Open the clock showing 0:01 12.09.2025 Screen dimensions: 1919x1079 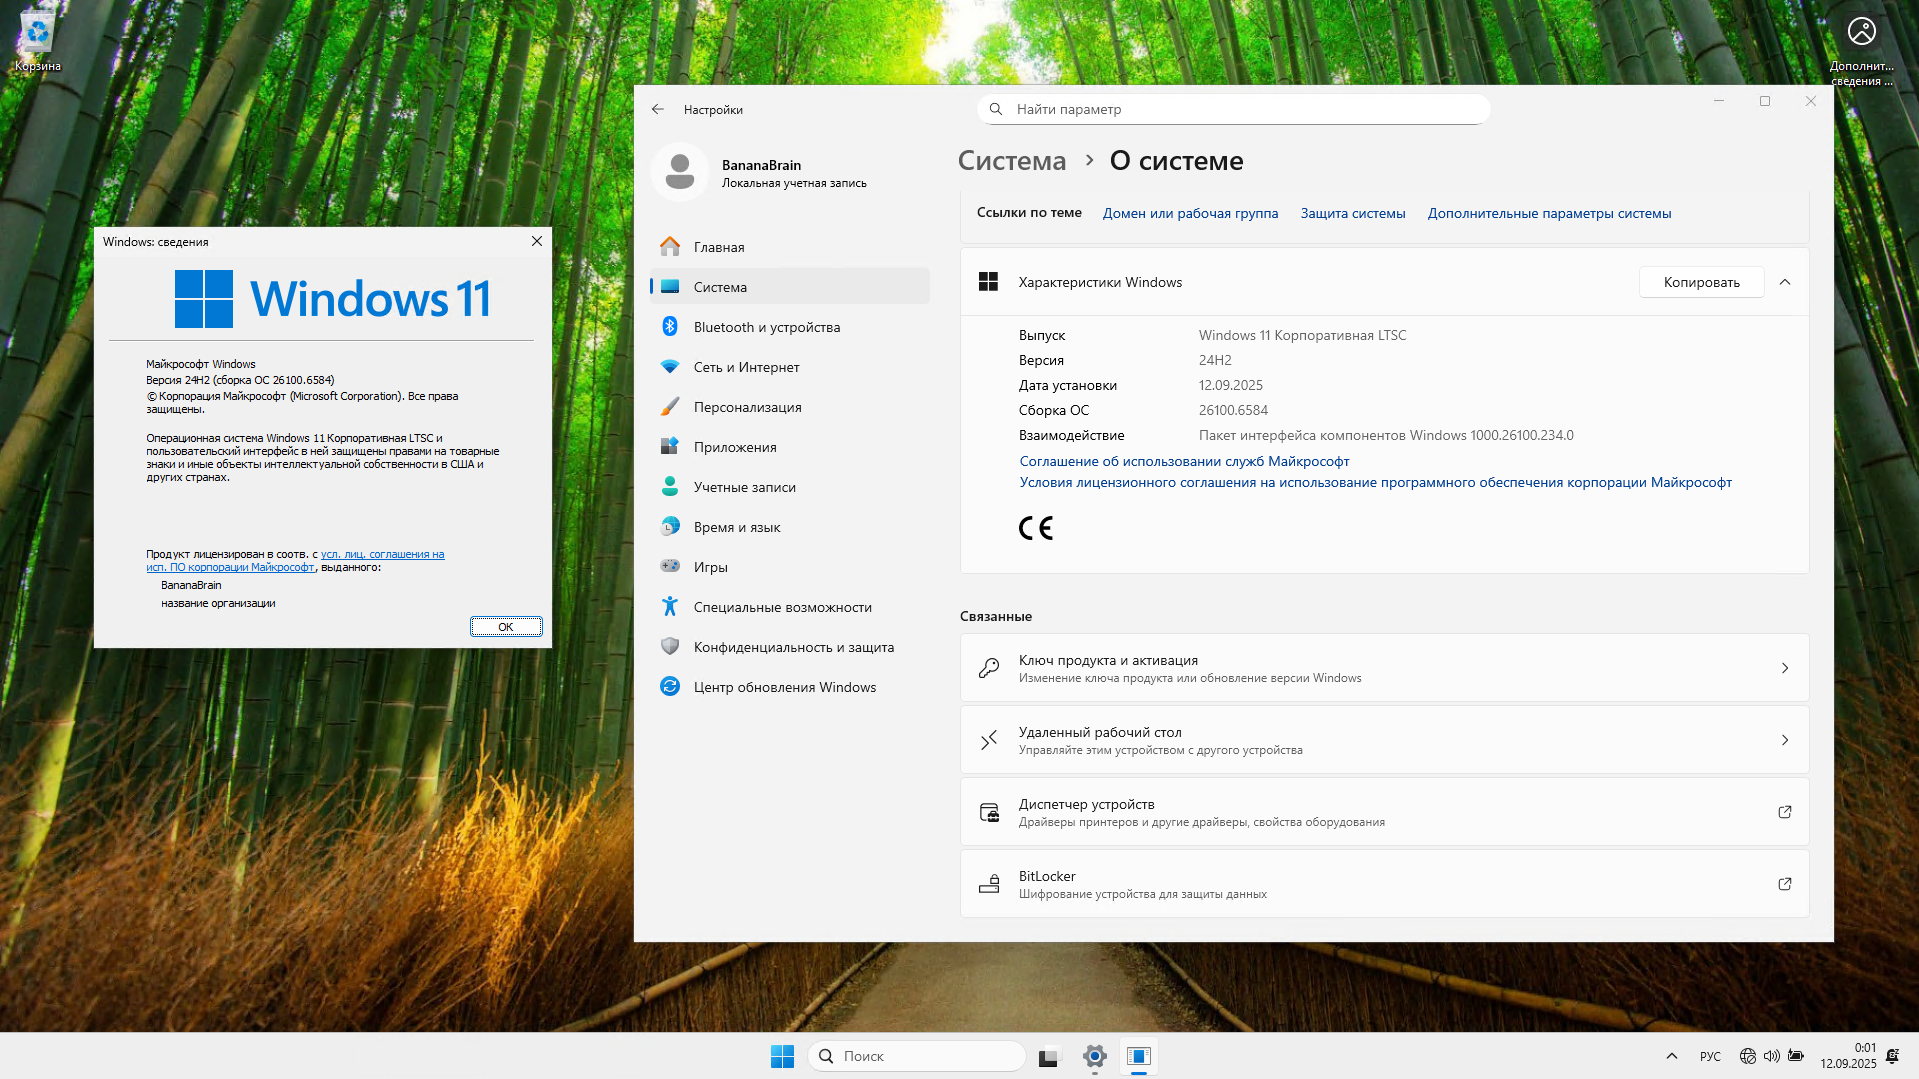(x=1848, y=1056)
